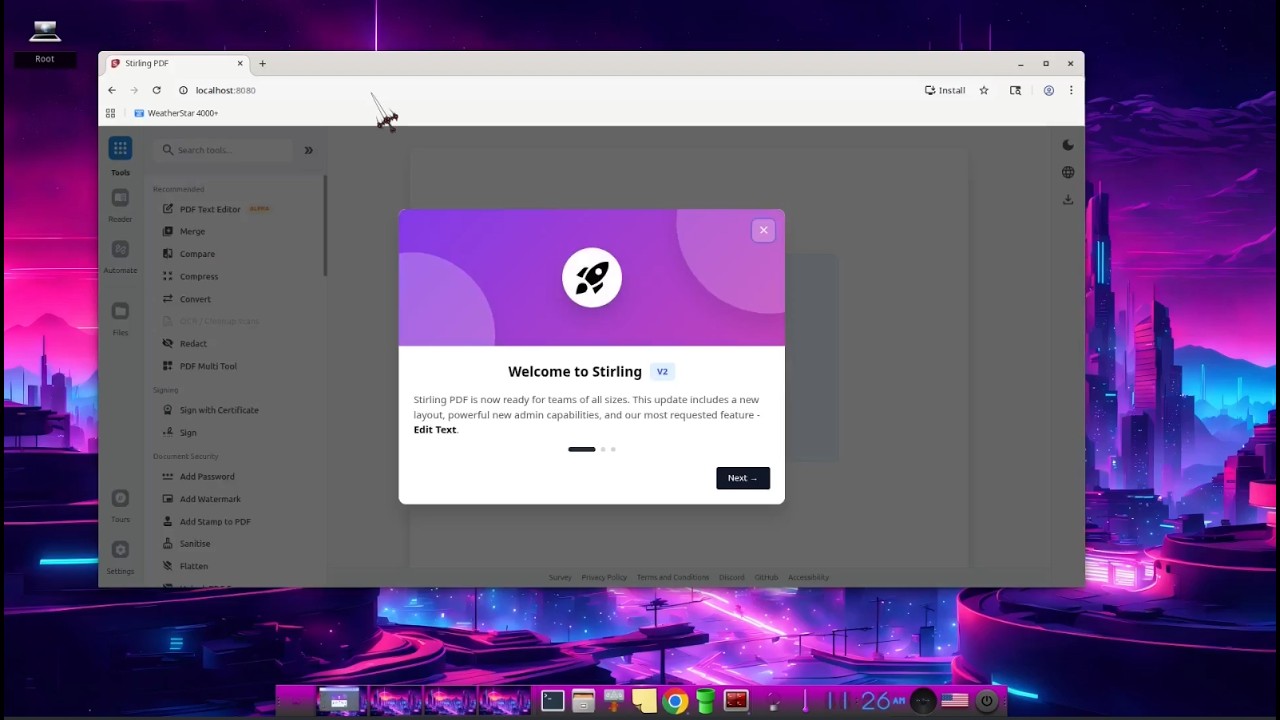The width and height of the screenshot is (1280, 720).
Task: Switch to first workspace thumbnail in dock
Action: click(339, 701)
